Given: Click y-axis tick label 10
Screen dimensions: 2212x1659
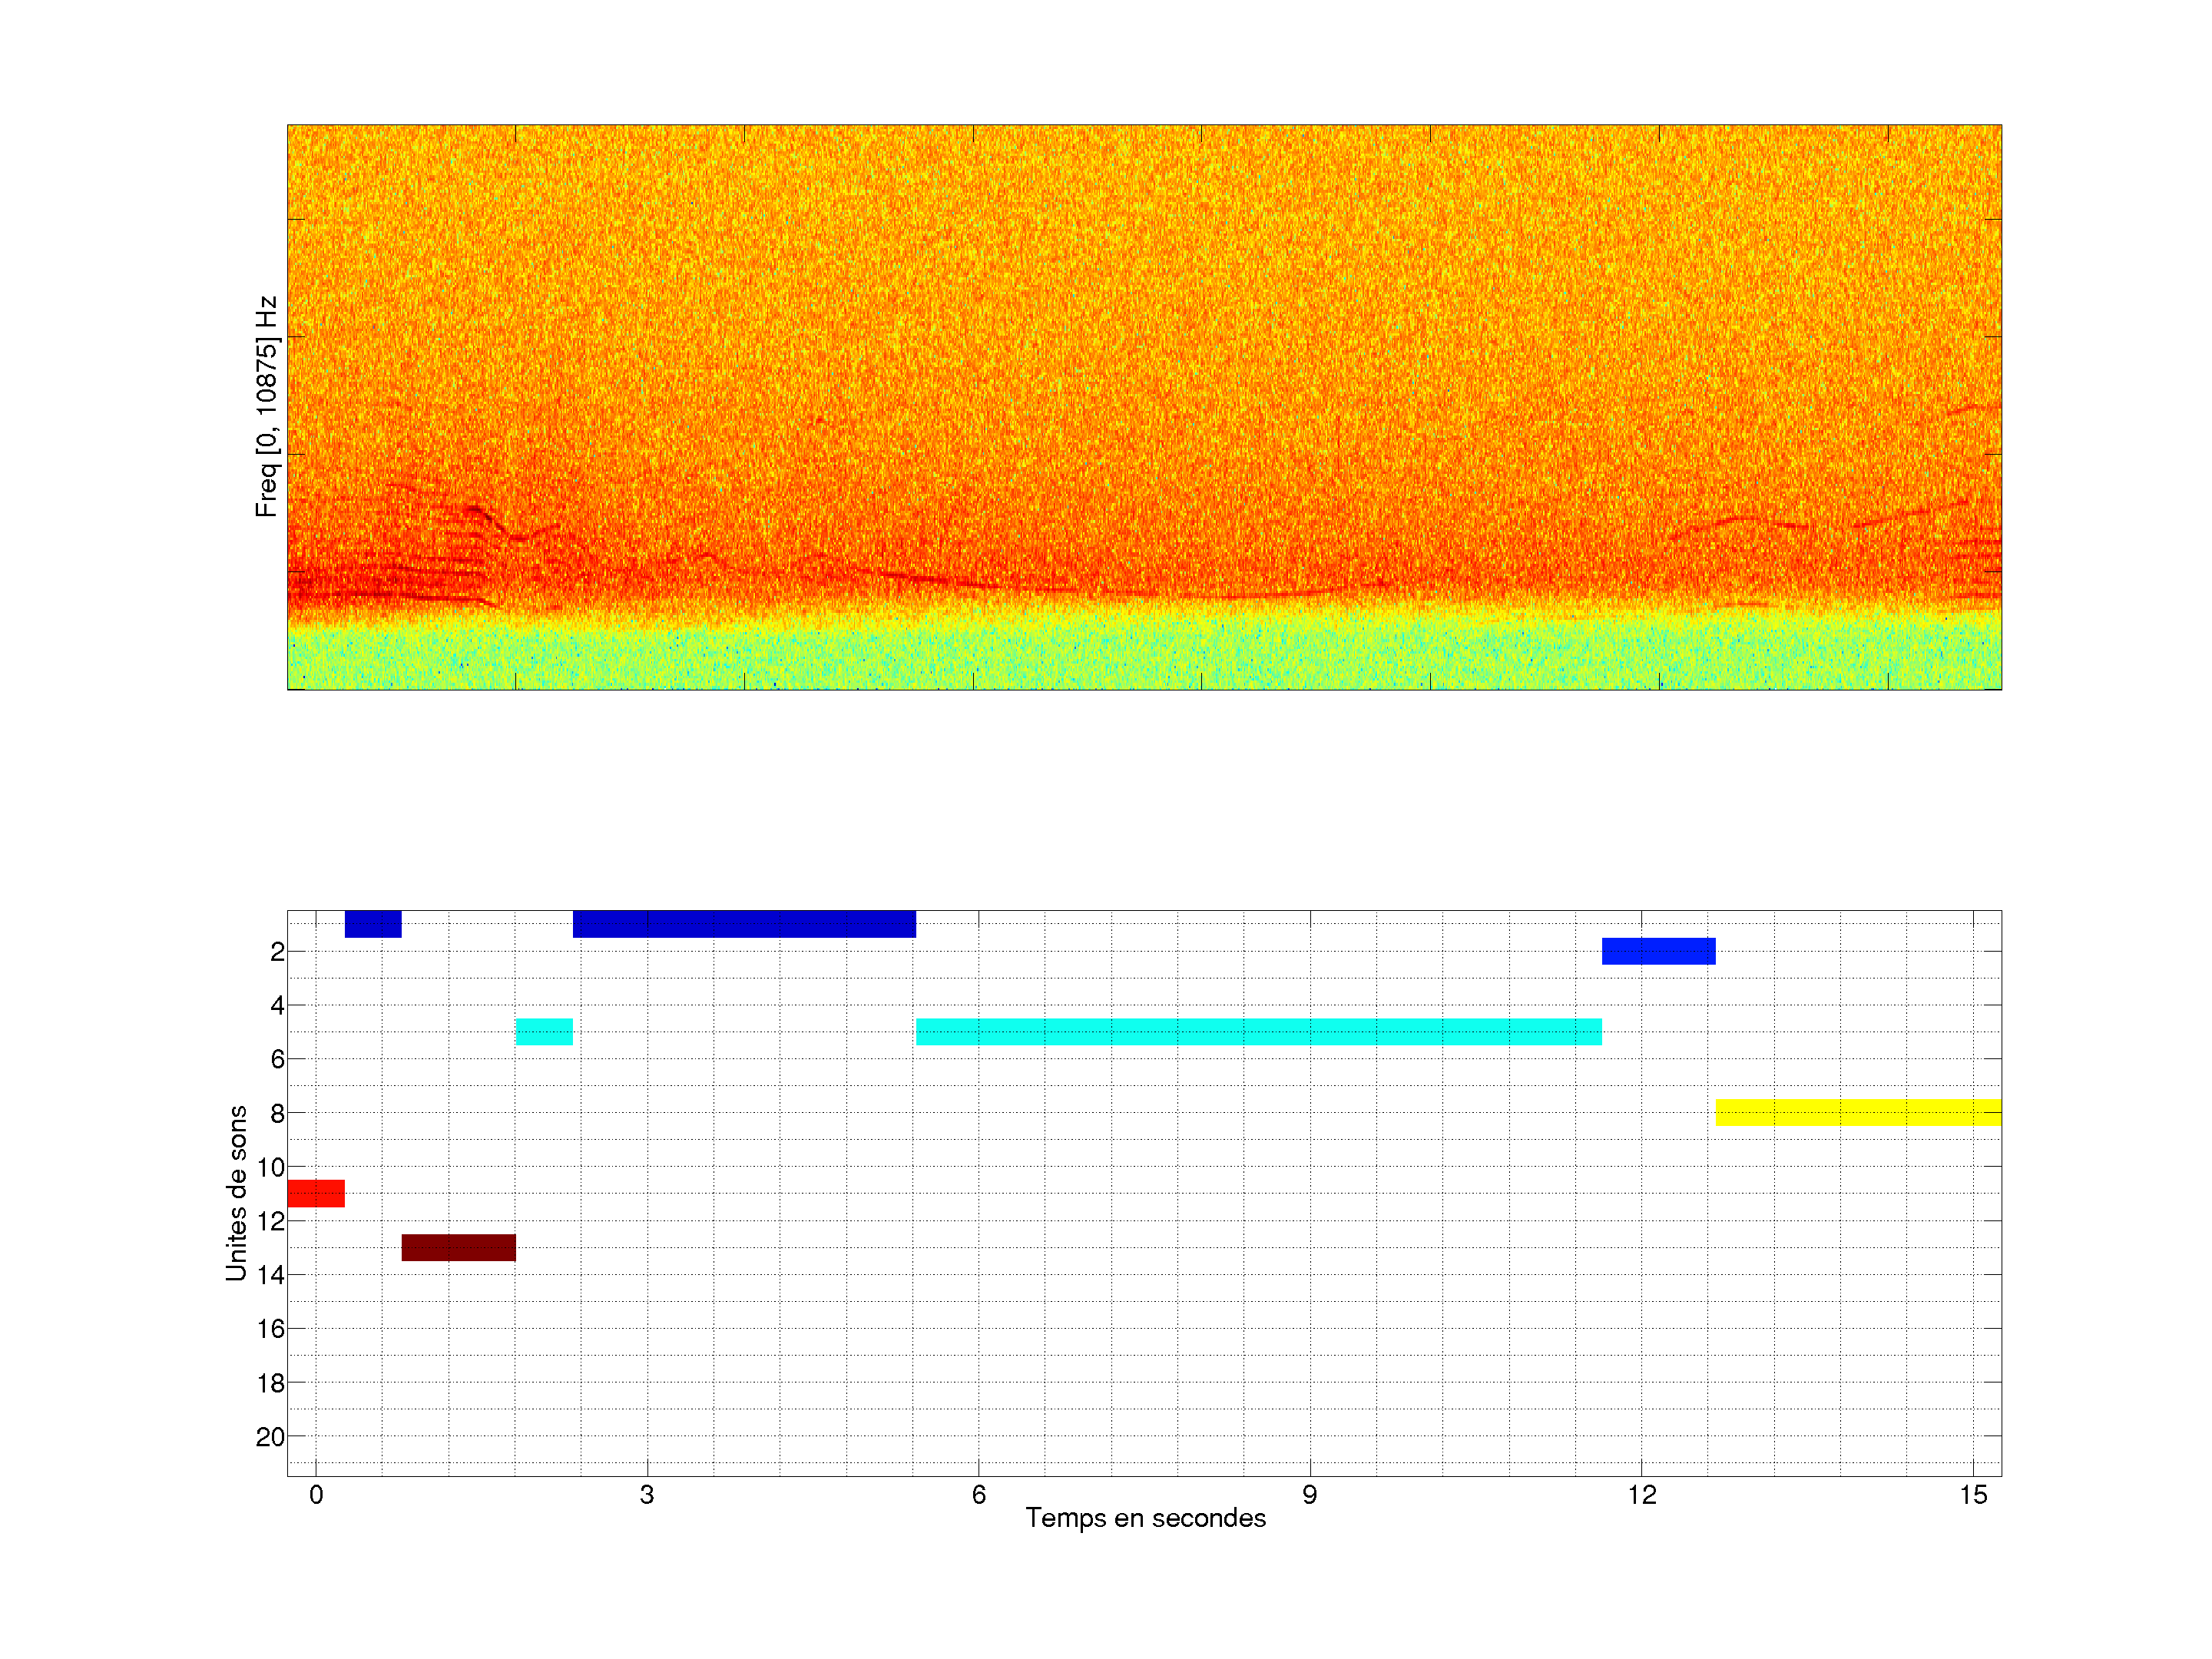Looking at the screenshot, I should [x=270, y=1167].
